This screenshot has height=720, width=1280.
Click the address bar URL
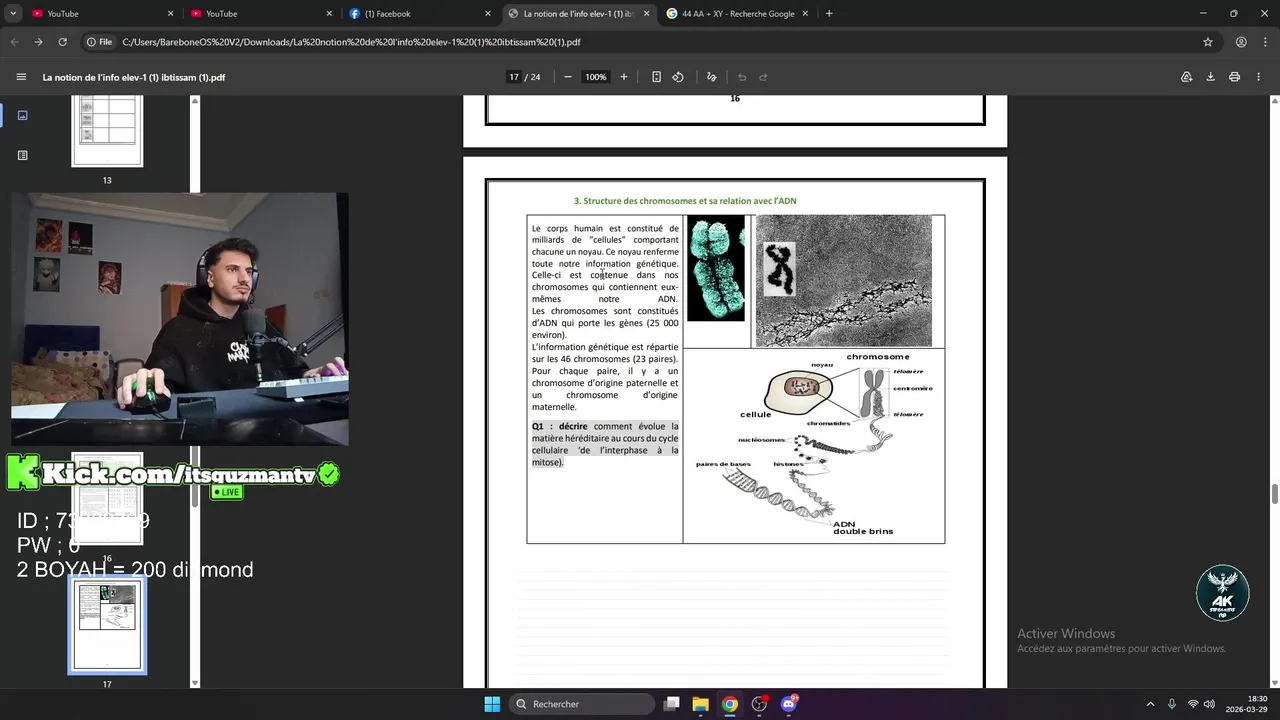pyautogui.click(x=351, y=42)
